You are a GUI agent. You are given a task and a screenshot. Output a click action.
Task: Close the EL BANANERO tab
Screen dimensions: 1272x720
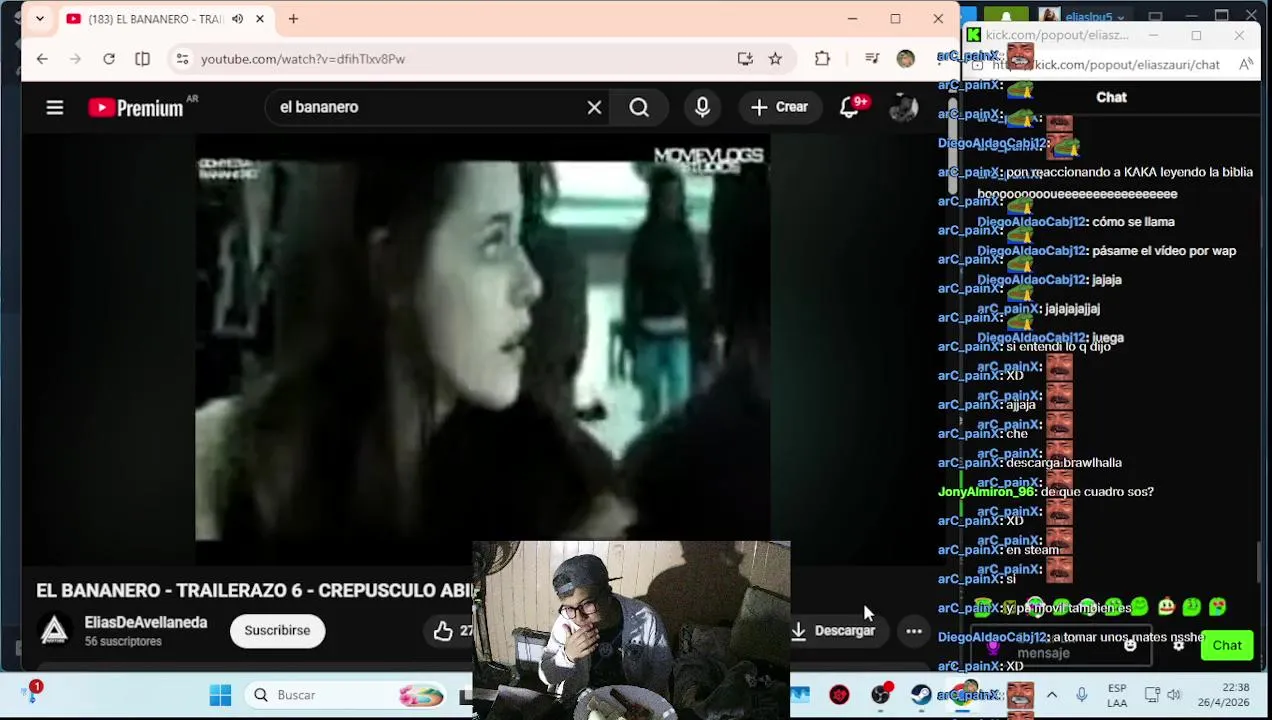click(x=260, y=19)
